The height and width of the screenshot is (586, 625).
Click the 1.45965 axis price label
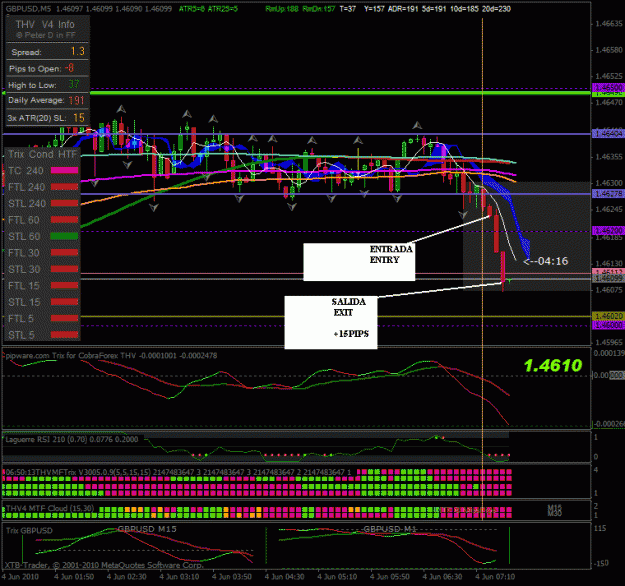(x=609, y=342)
